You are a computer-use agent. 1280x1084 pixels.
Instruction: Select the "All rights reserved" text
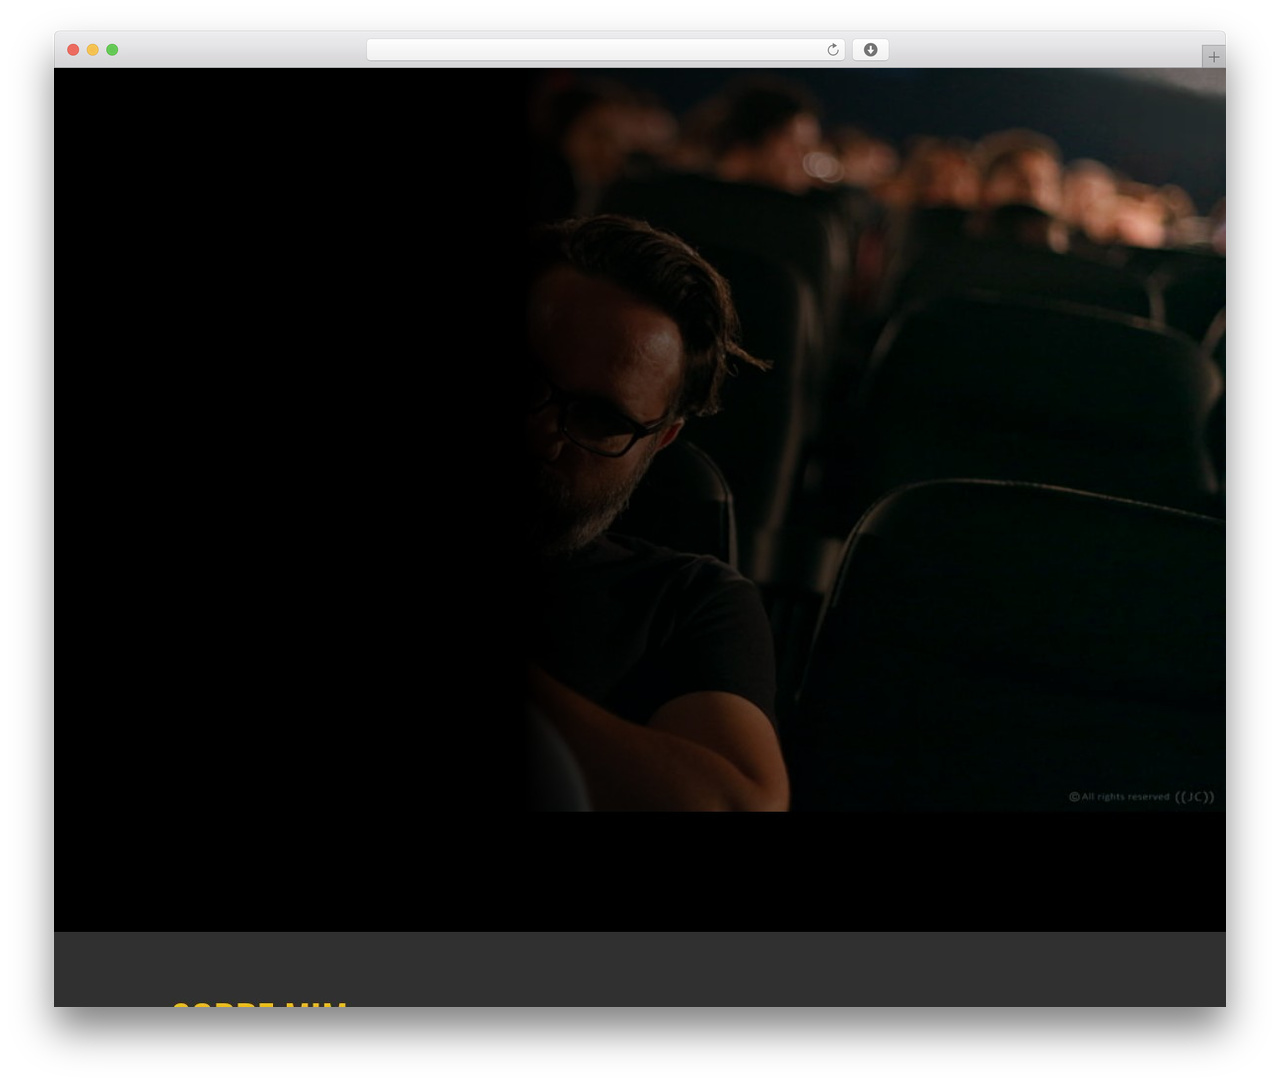tap(1125, 797)
